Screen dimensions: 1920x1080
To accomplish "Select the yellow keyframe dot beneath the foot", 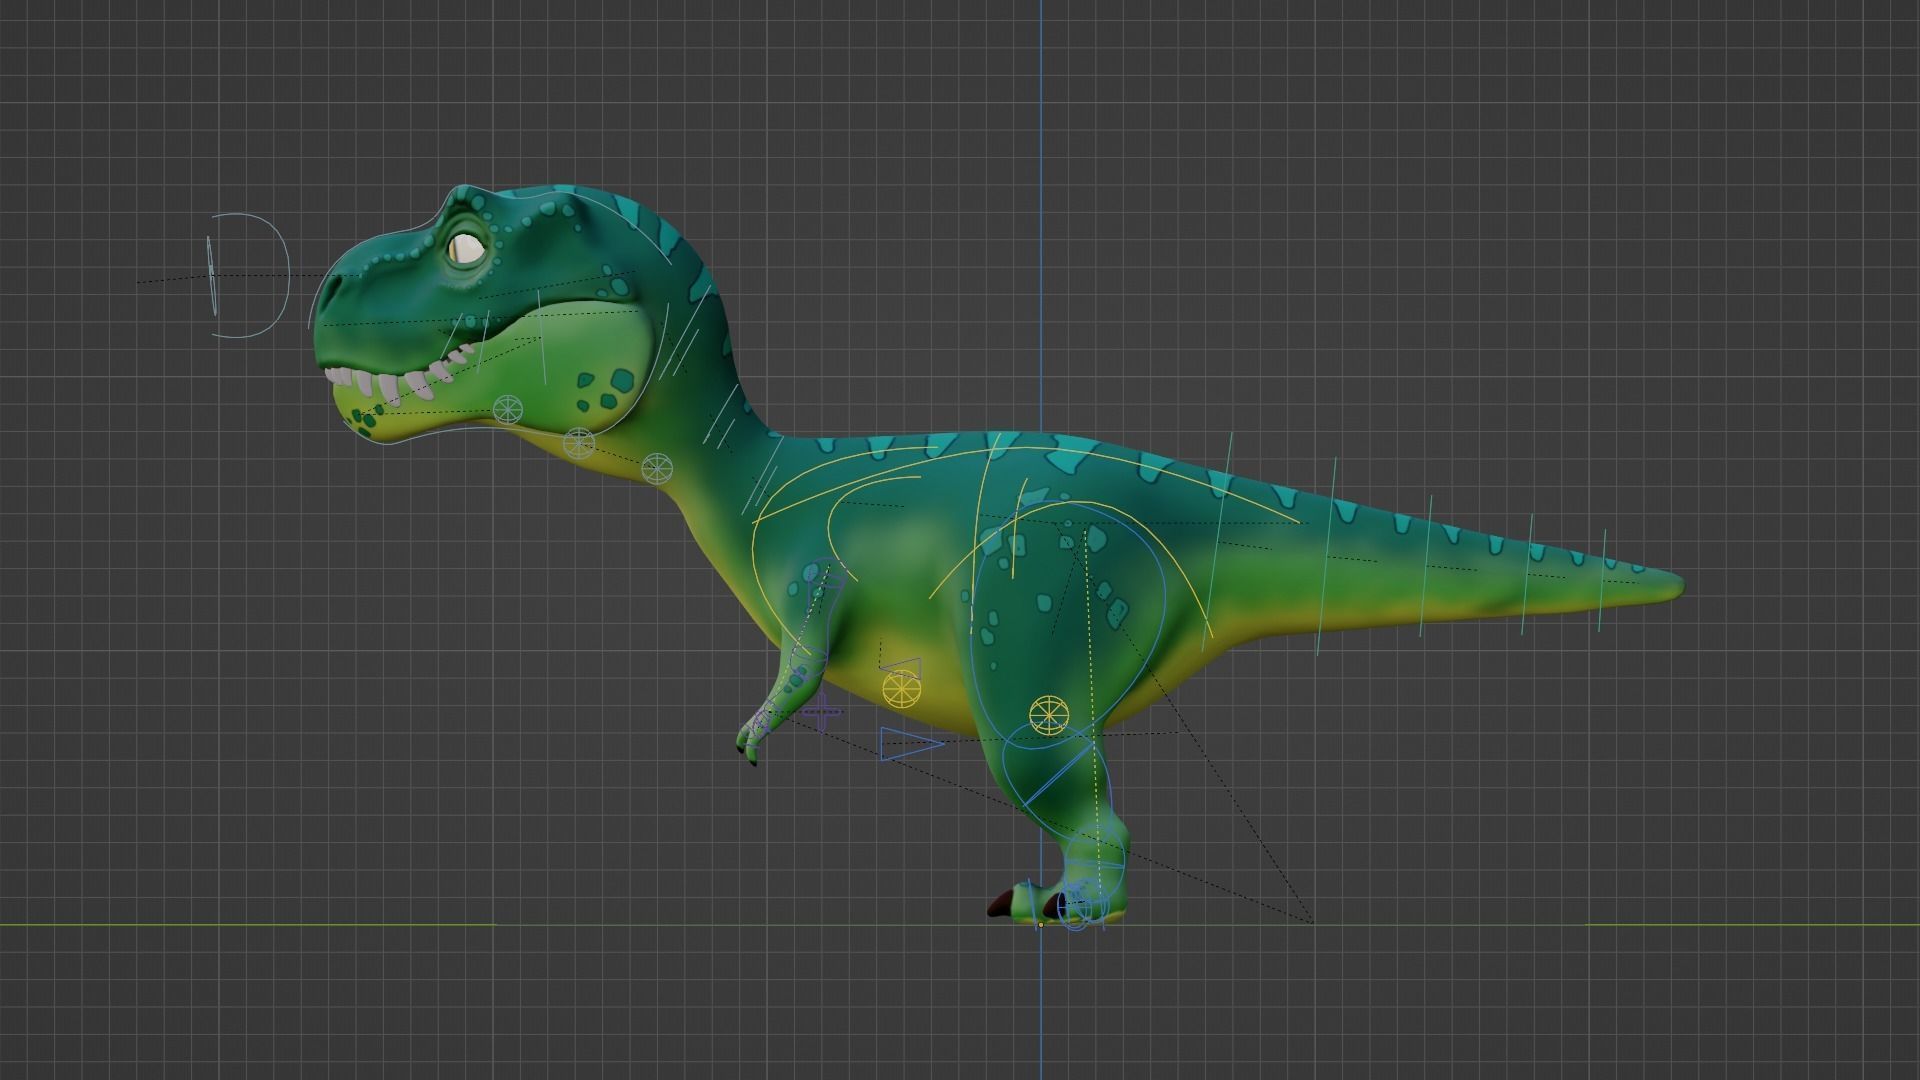I will tap(1040, 925).
